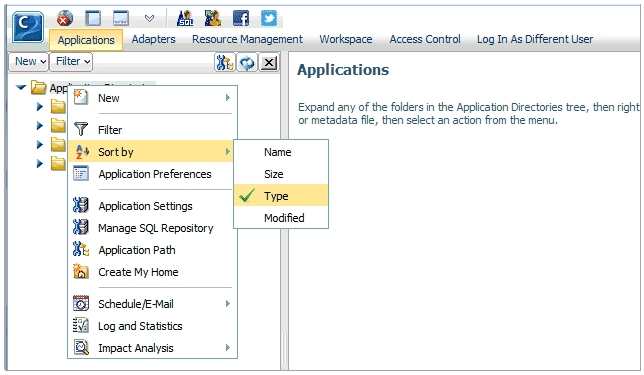This screenshot has height=375, width=644.
Task: Switch to the Adapters tab
Action: tap(153, 39)
